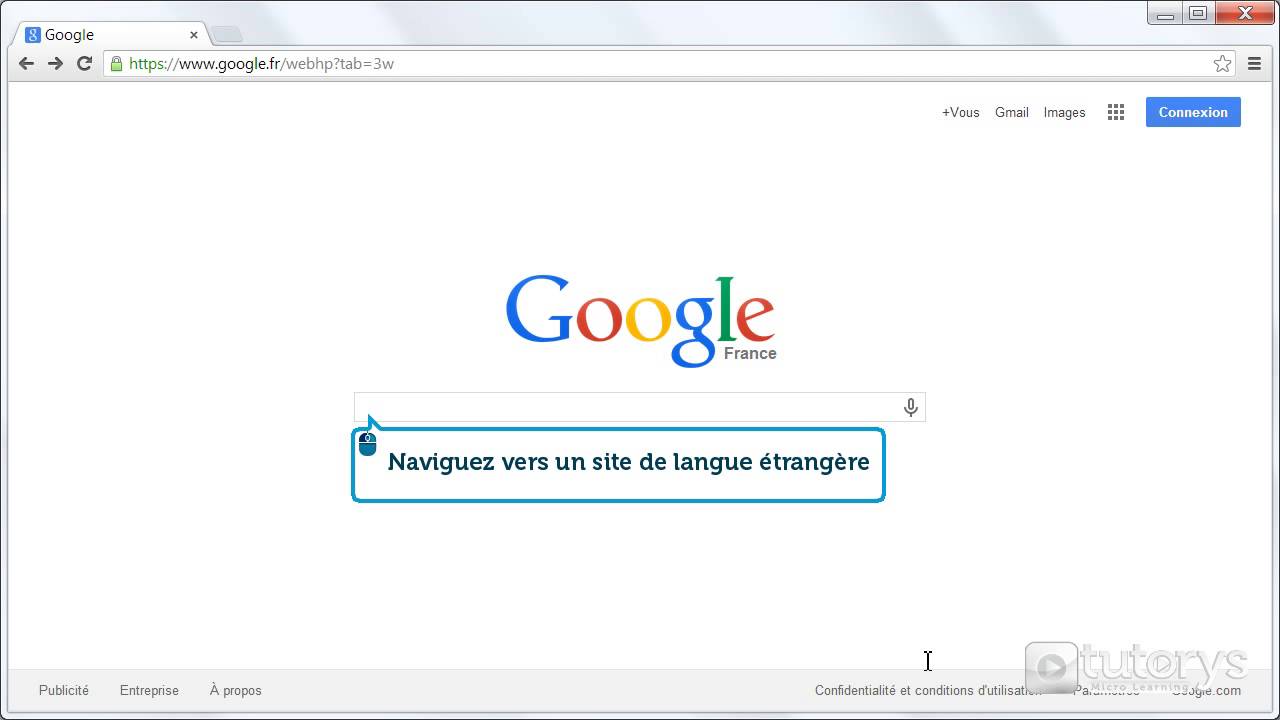This screenshot has width=1280, height=720.
Task: Go forward with the browser forward arrow
Action: (55, 63)
